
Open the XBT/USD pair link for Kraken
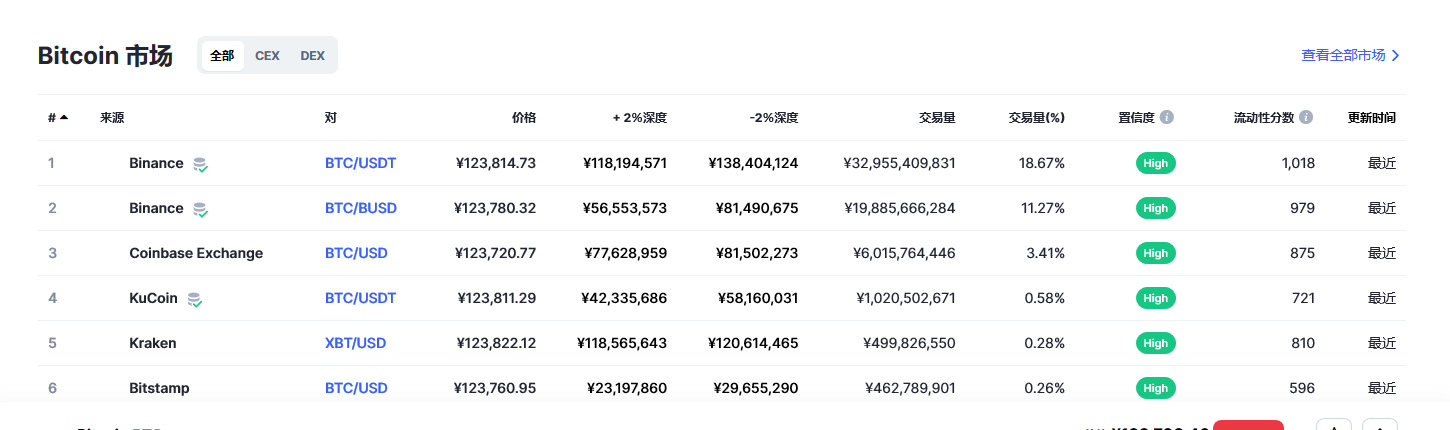pyautogui.click(x=355, y=343)
